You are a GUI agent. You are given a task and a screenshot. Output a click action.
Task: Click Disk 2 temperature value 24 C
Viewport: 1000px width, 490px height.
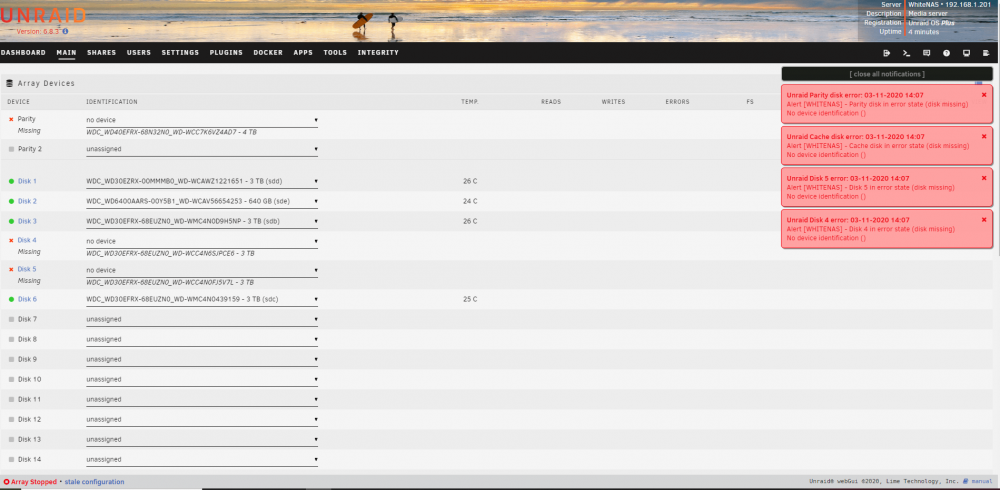pos(470,202)
